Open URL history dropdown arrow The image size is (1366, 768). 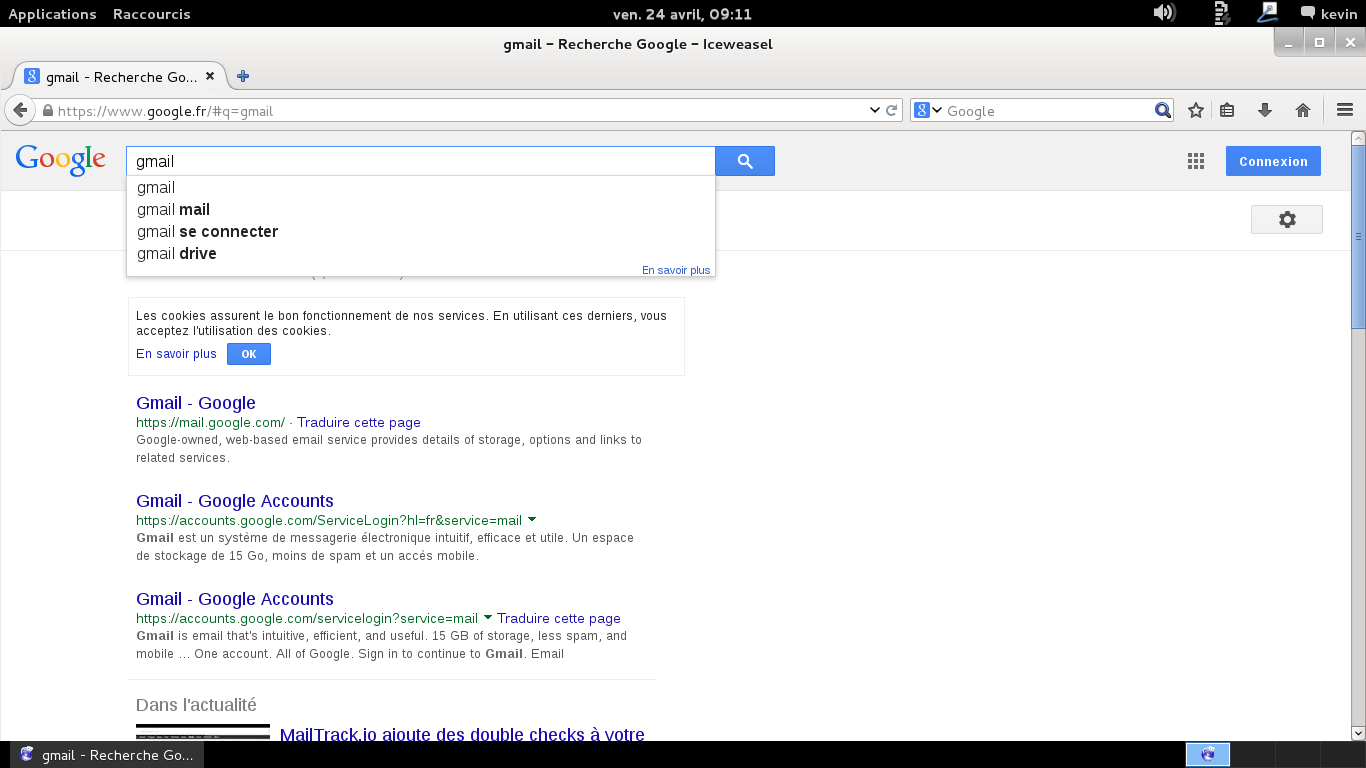(875, 111)
